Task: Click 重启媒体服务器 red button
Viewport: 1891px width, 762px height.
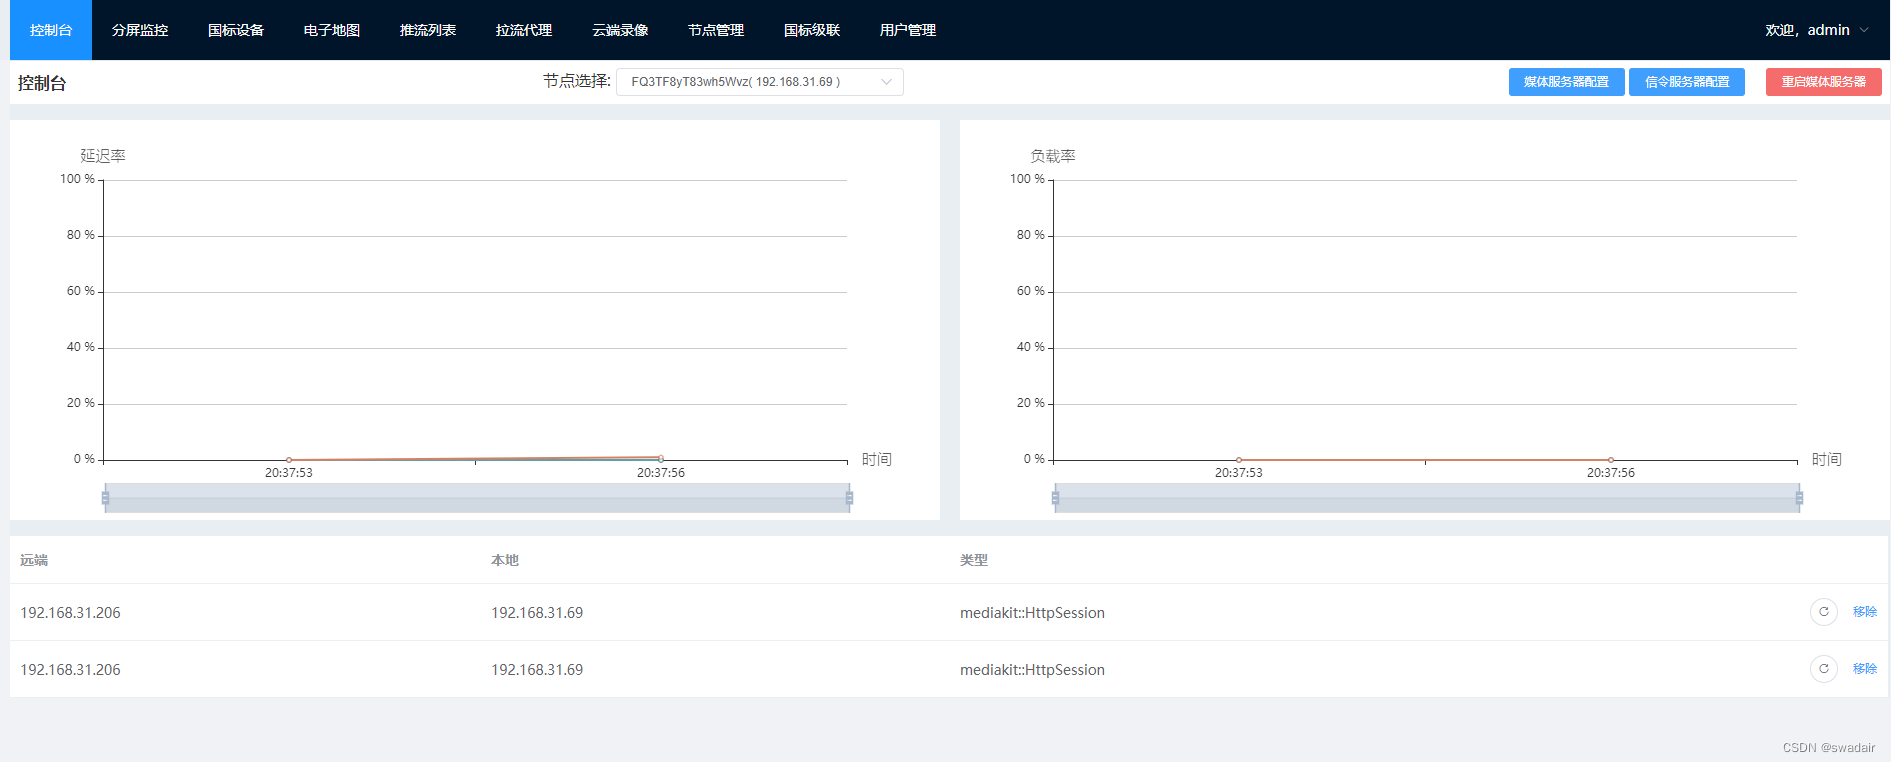Action: point(1824,82)
